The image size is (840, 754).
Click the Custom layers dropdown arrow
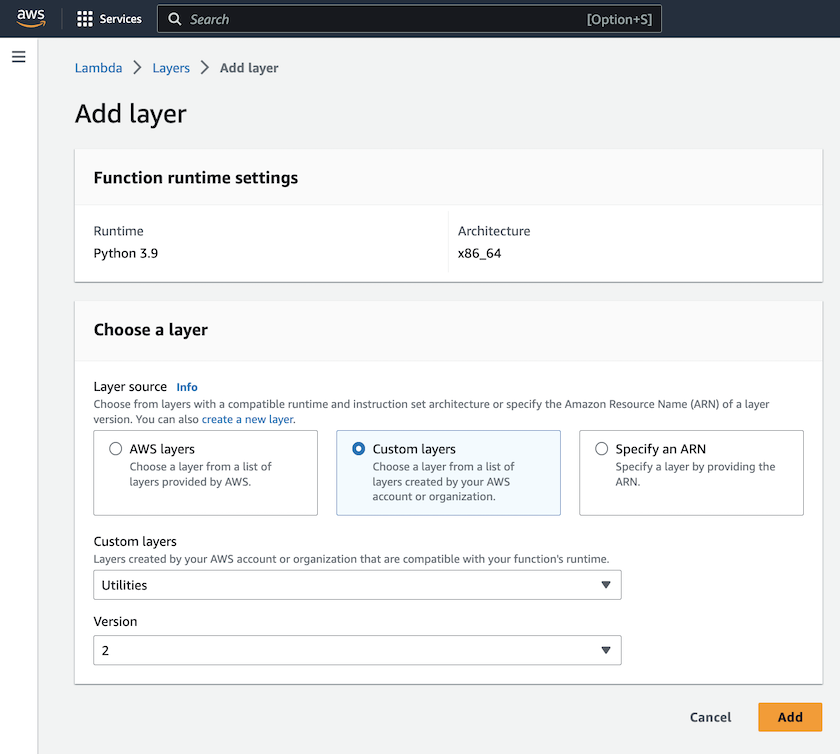[x=606, y=585]
